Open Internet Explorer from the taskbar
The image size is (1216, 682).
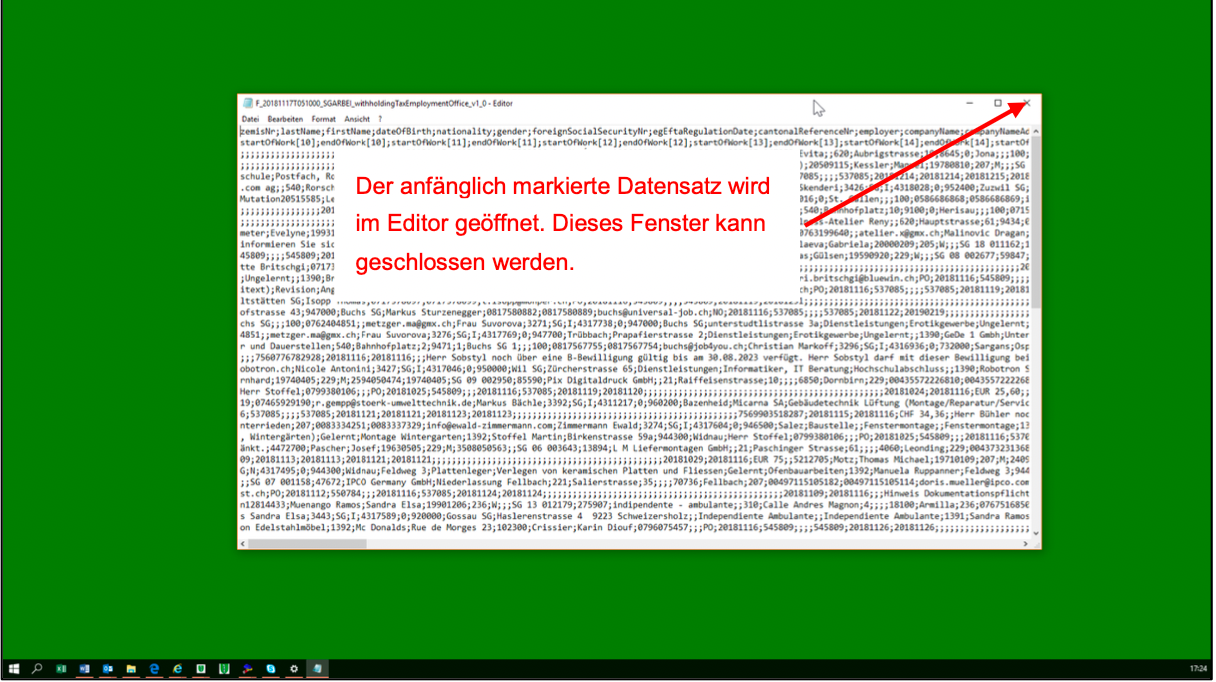point(177,668)
